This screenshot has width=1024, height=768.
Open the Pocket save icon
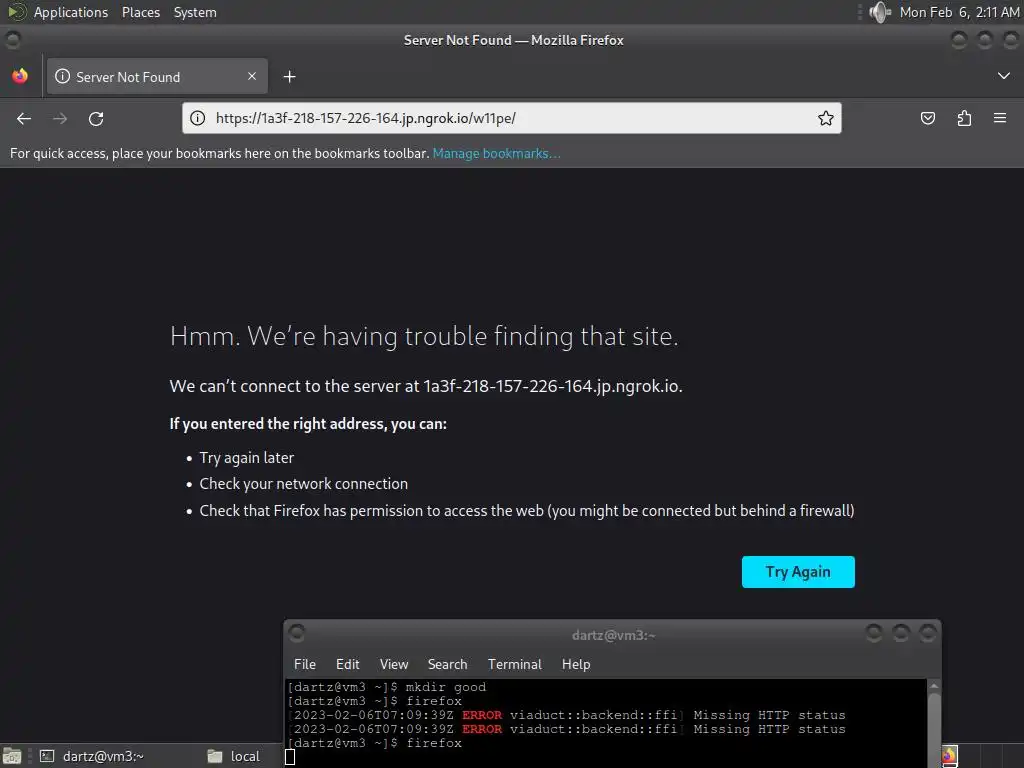point(927,118)
